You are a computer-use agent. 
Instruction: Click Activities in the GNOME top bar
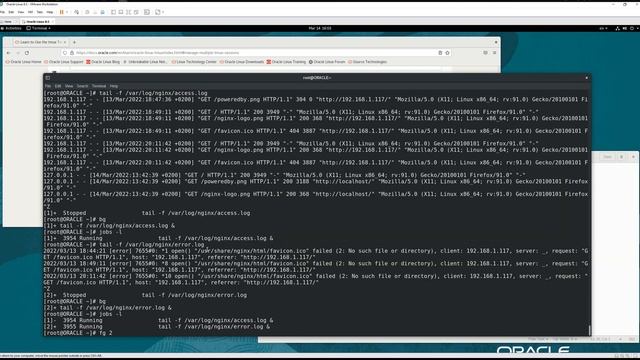[11, 29]
